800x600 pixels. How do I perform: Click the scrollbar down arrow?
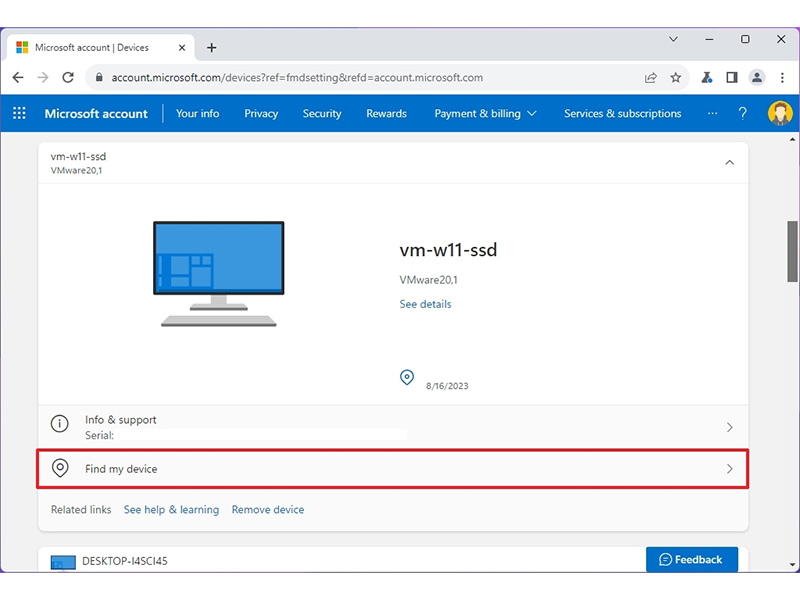792,565
